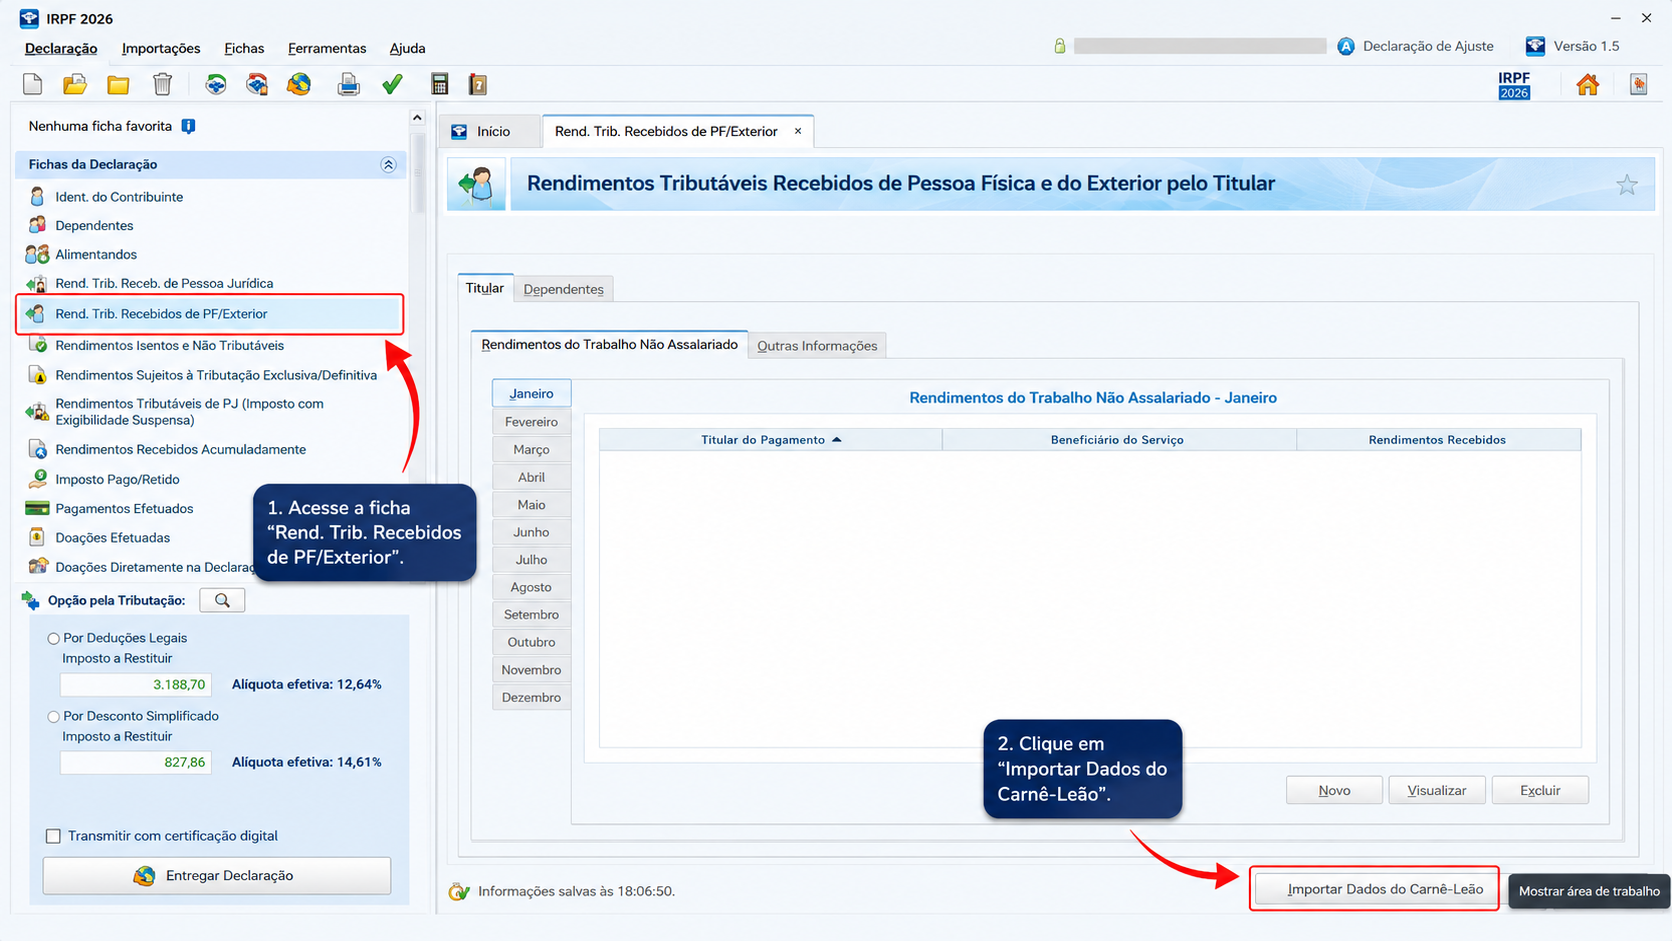Open Rendimentos Recebidos Acumuladamente ficha
Image resolution: width=1672 pixels, height=941 pixels.
point(180,450)
